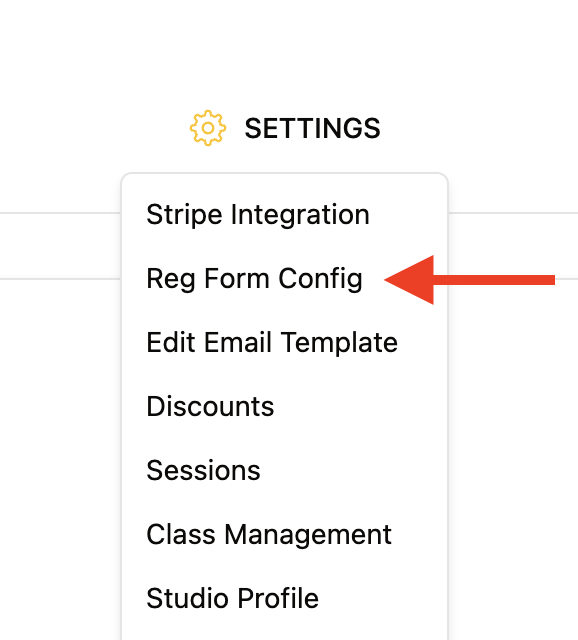Click the gear icon beside SETTINGS
The image size is (578, 640).
[x=208, y=128]
